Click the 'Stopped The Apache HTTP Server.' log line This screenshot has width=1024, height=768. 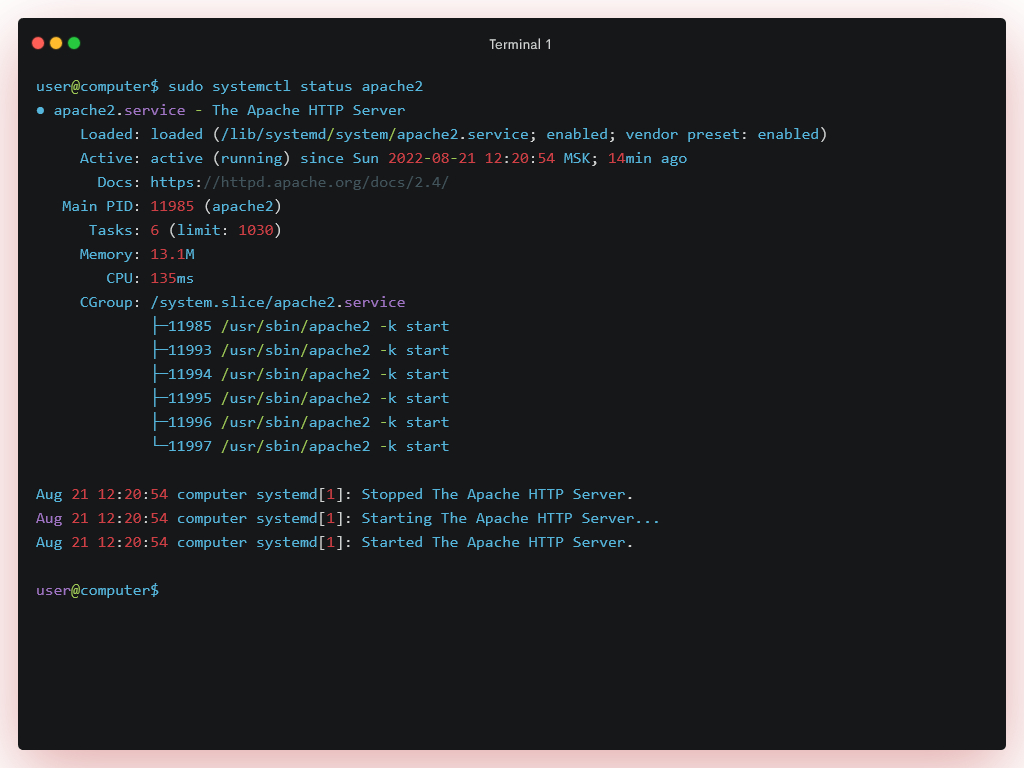[334, 494]
